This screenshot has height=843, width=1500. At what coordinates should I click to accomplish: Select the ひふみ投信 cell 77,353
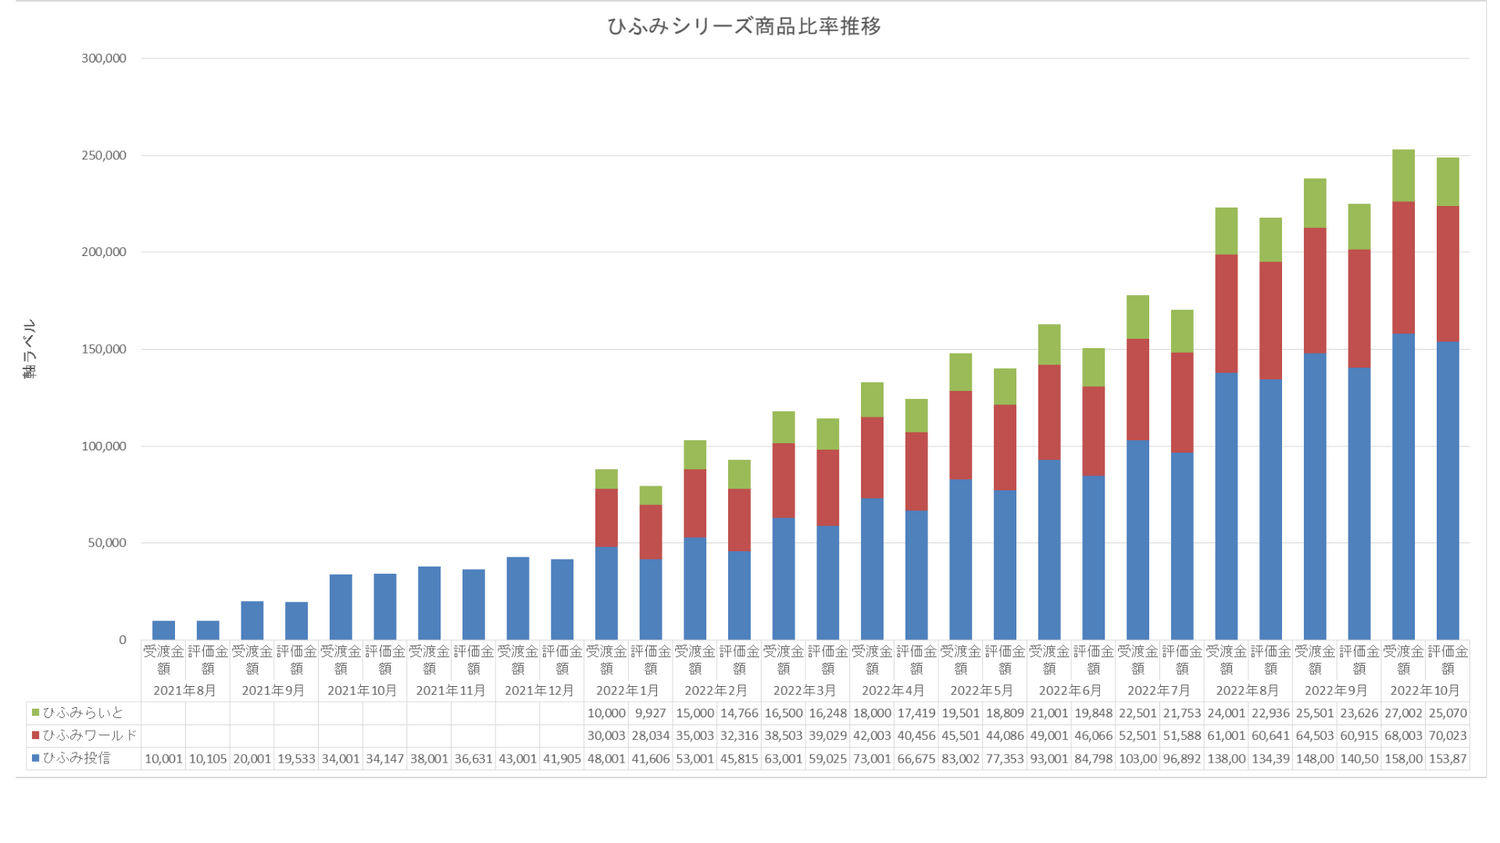tap(1005, 759)
